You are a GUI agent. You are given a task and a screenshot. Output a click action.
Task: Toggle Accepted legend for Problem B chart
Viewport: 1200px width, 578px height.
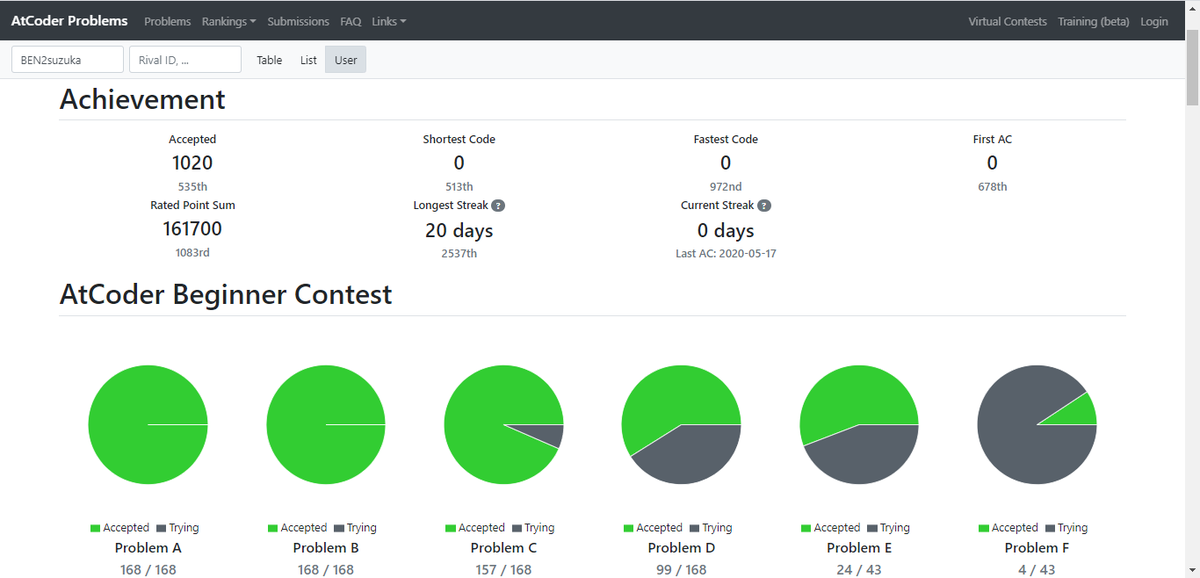click(297, 528)
